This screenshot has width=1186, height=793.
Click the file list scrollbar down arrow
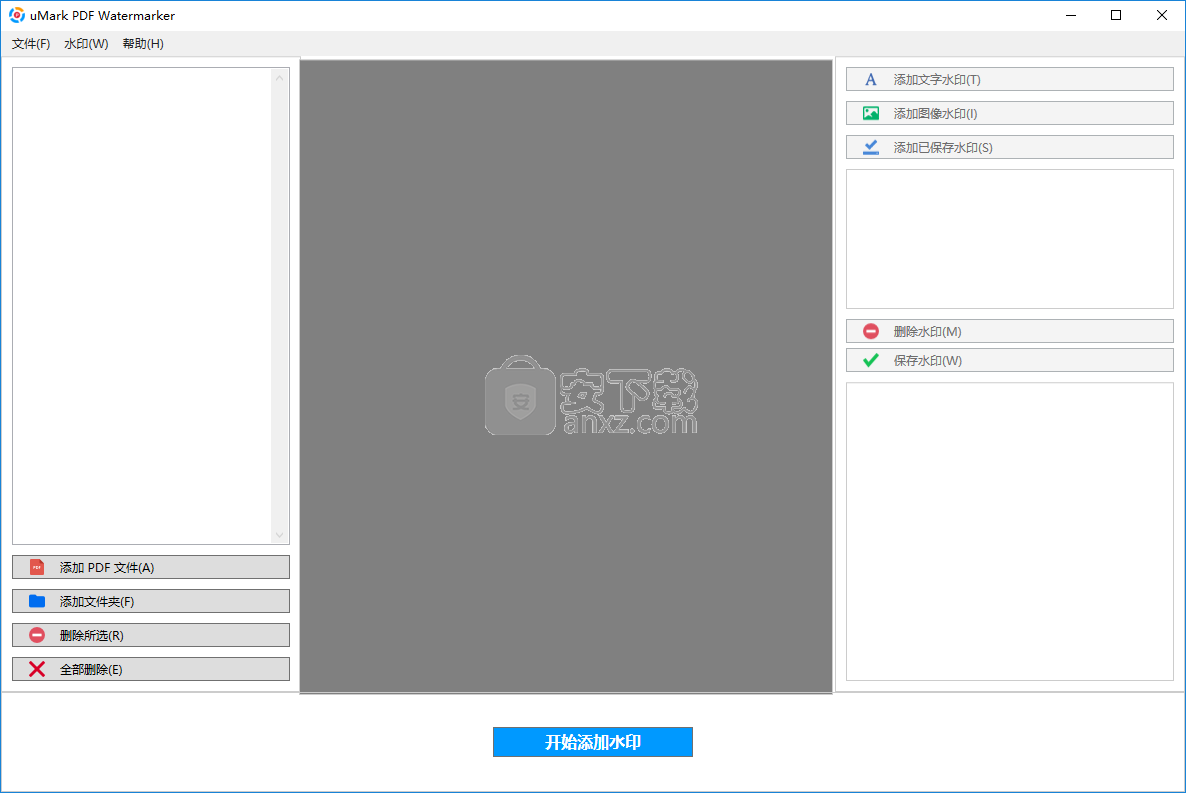[x=279, y=535]
